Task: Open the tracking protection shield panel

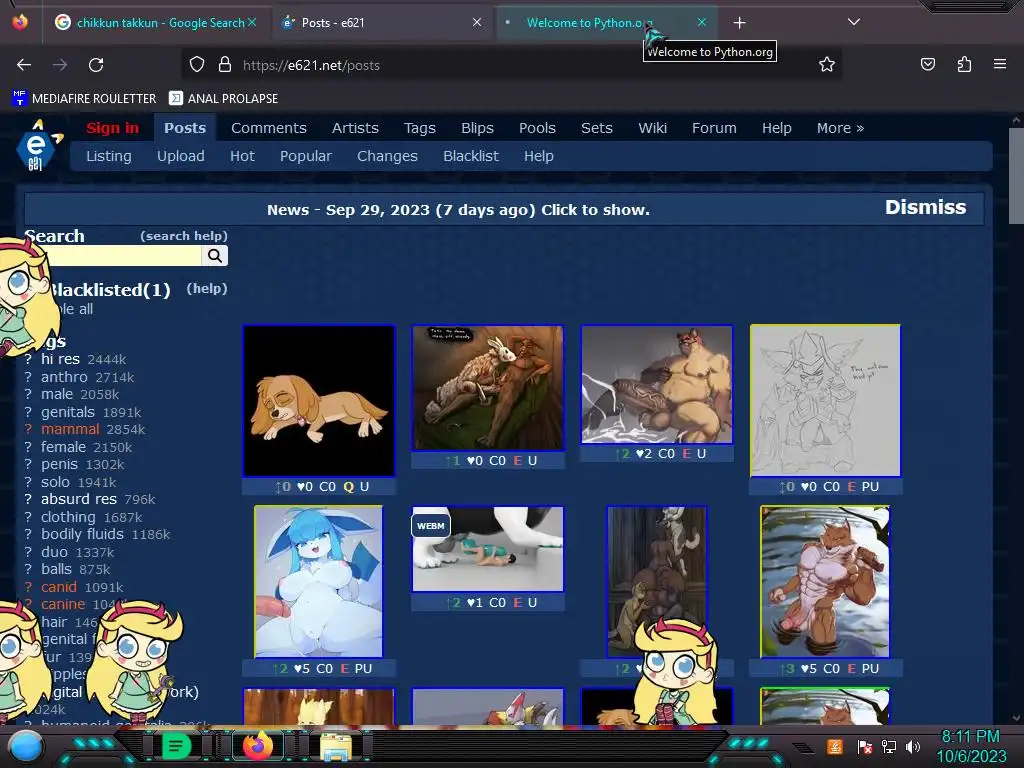Action: (197, 65)
